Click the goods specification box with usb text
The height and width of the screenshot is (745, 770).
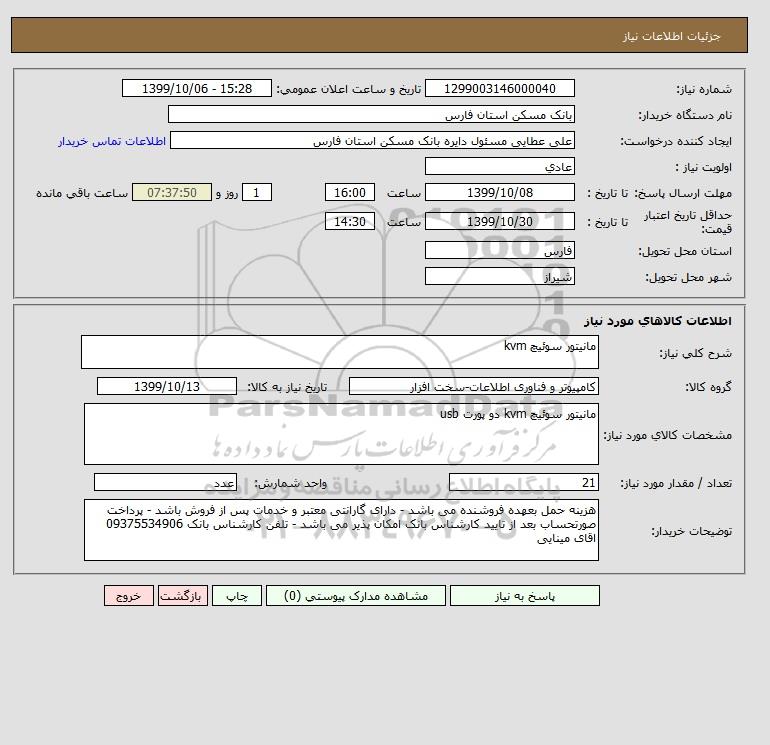pos(341,434)
